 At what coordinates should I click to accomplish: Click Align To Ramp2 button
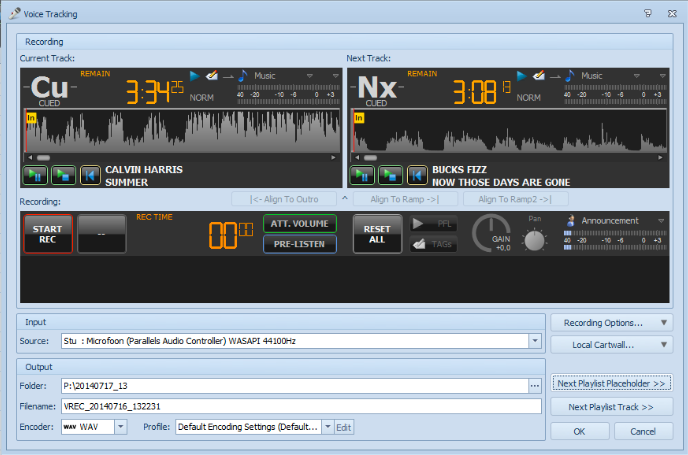[x=516, y=199]
